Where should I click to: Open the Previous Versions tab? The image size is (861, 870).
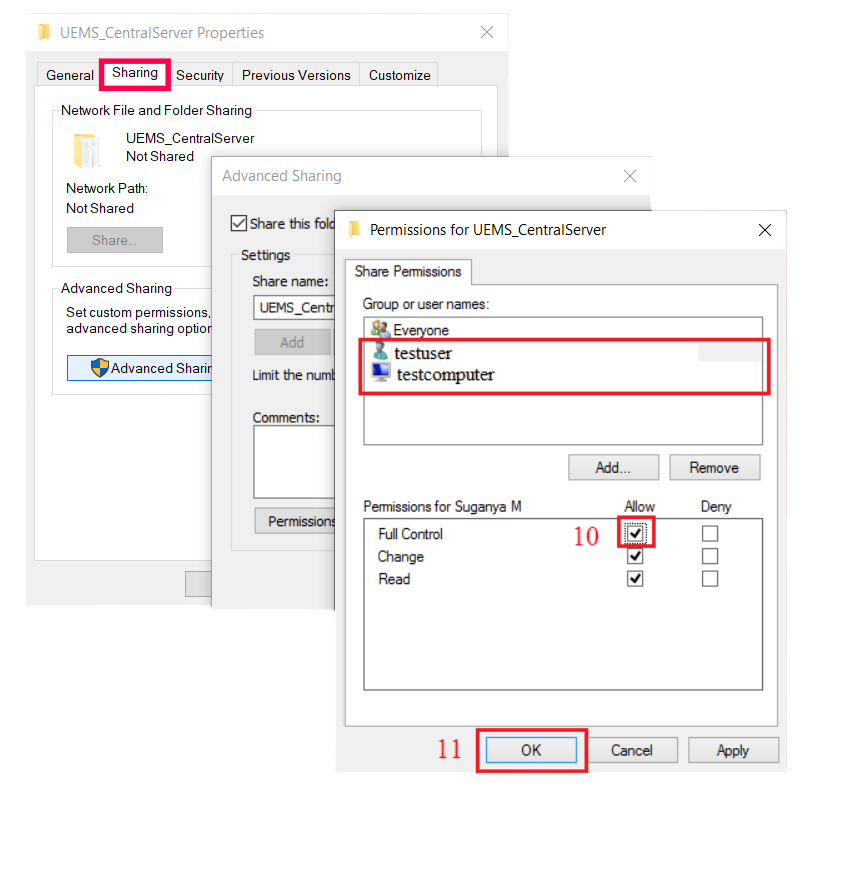pyautogui.click(x=296, y=75)
